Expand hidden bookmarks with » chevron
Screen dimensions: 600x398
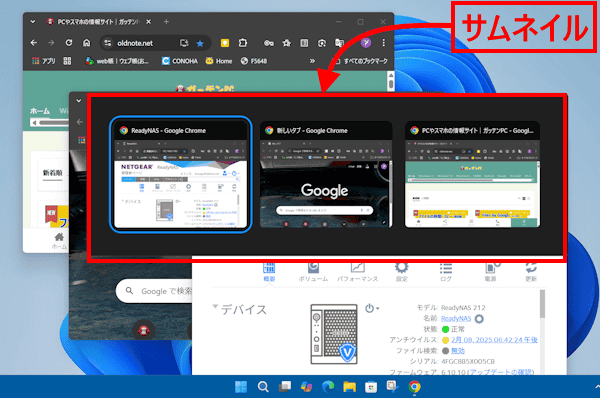tap(312, 61)
